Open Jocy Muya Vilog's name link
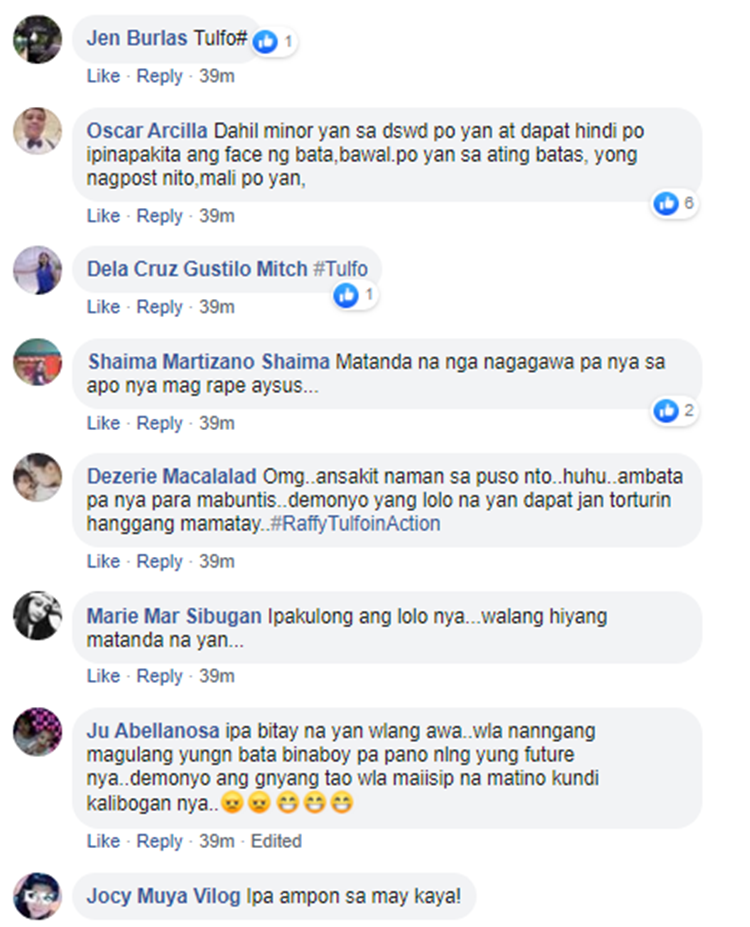This screenshot has height=927, width=750. click(x=164, y=896)
